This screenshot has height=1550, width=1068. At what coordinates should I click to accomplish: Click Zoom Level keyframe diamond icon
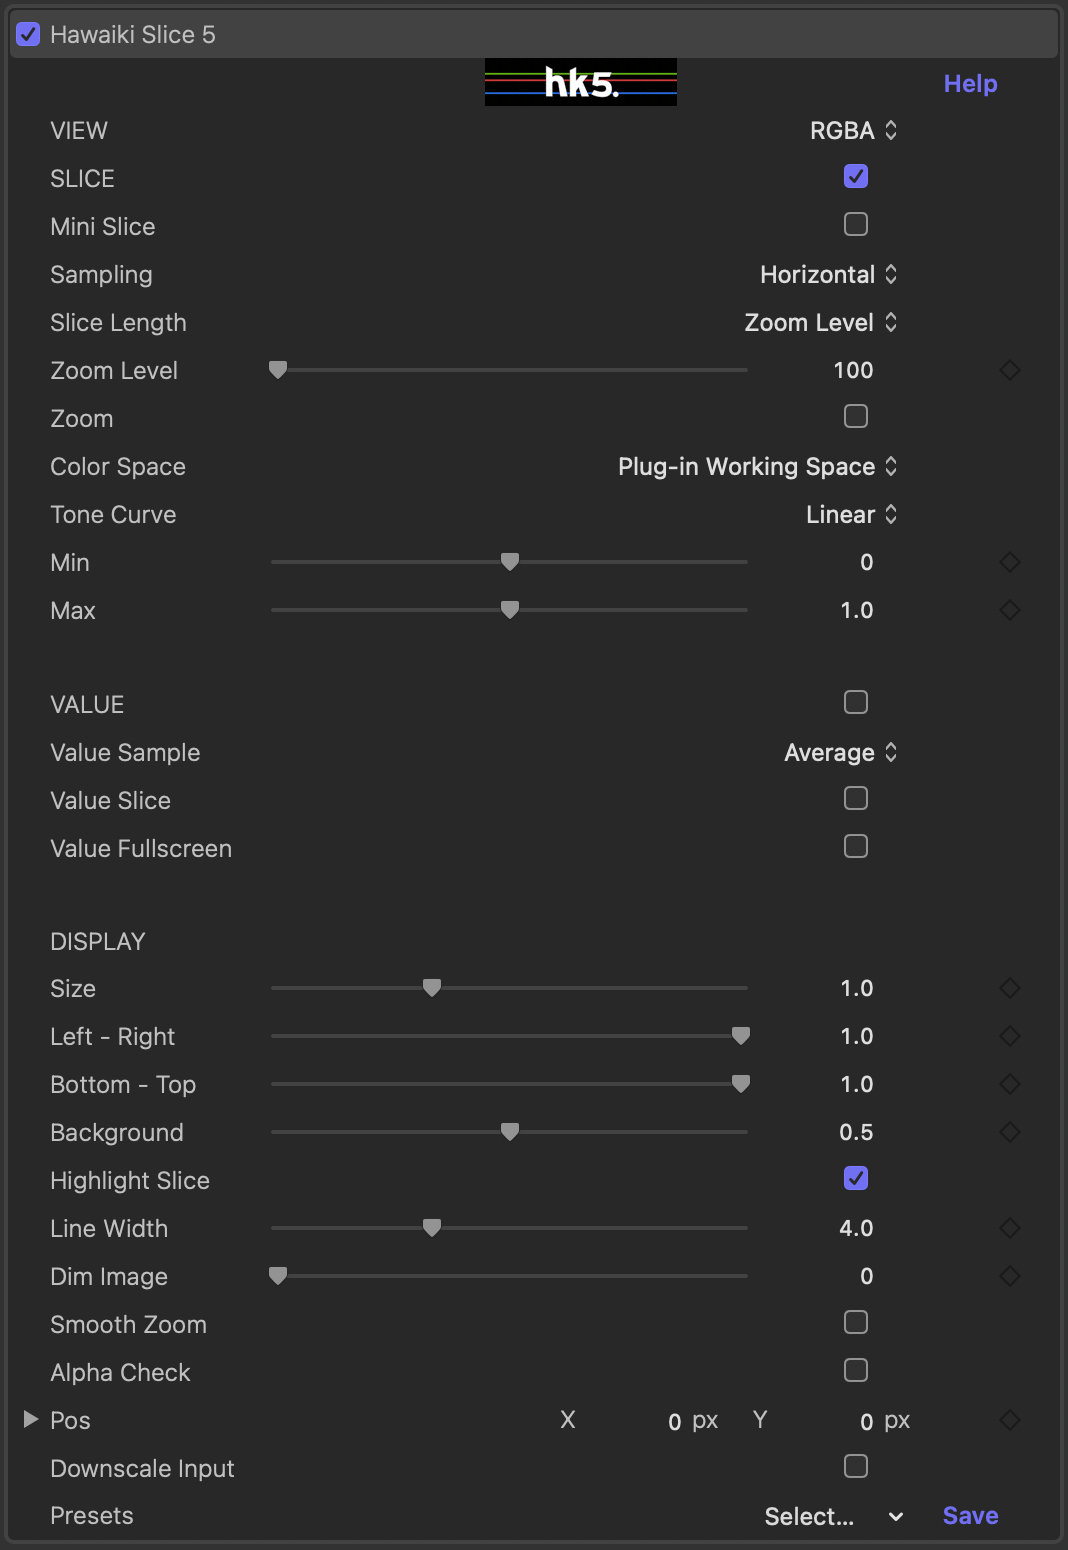(x=1010, y=370)
